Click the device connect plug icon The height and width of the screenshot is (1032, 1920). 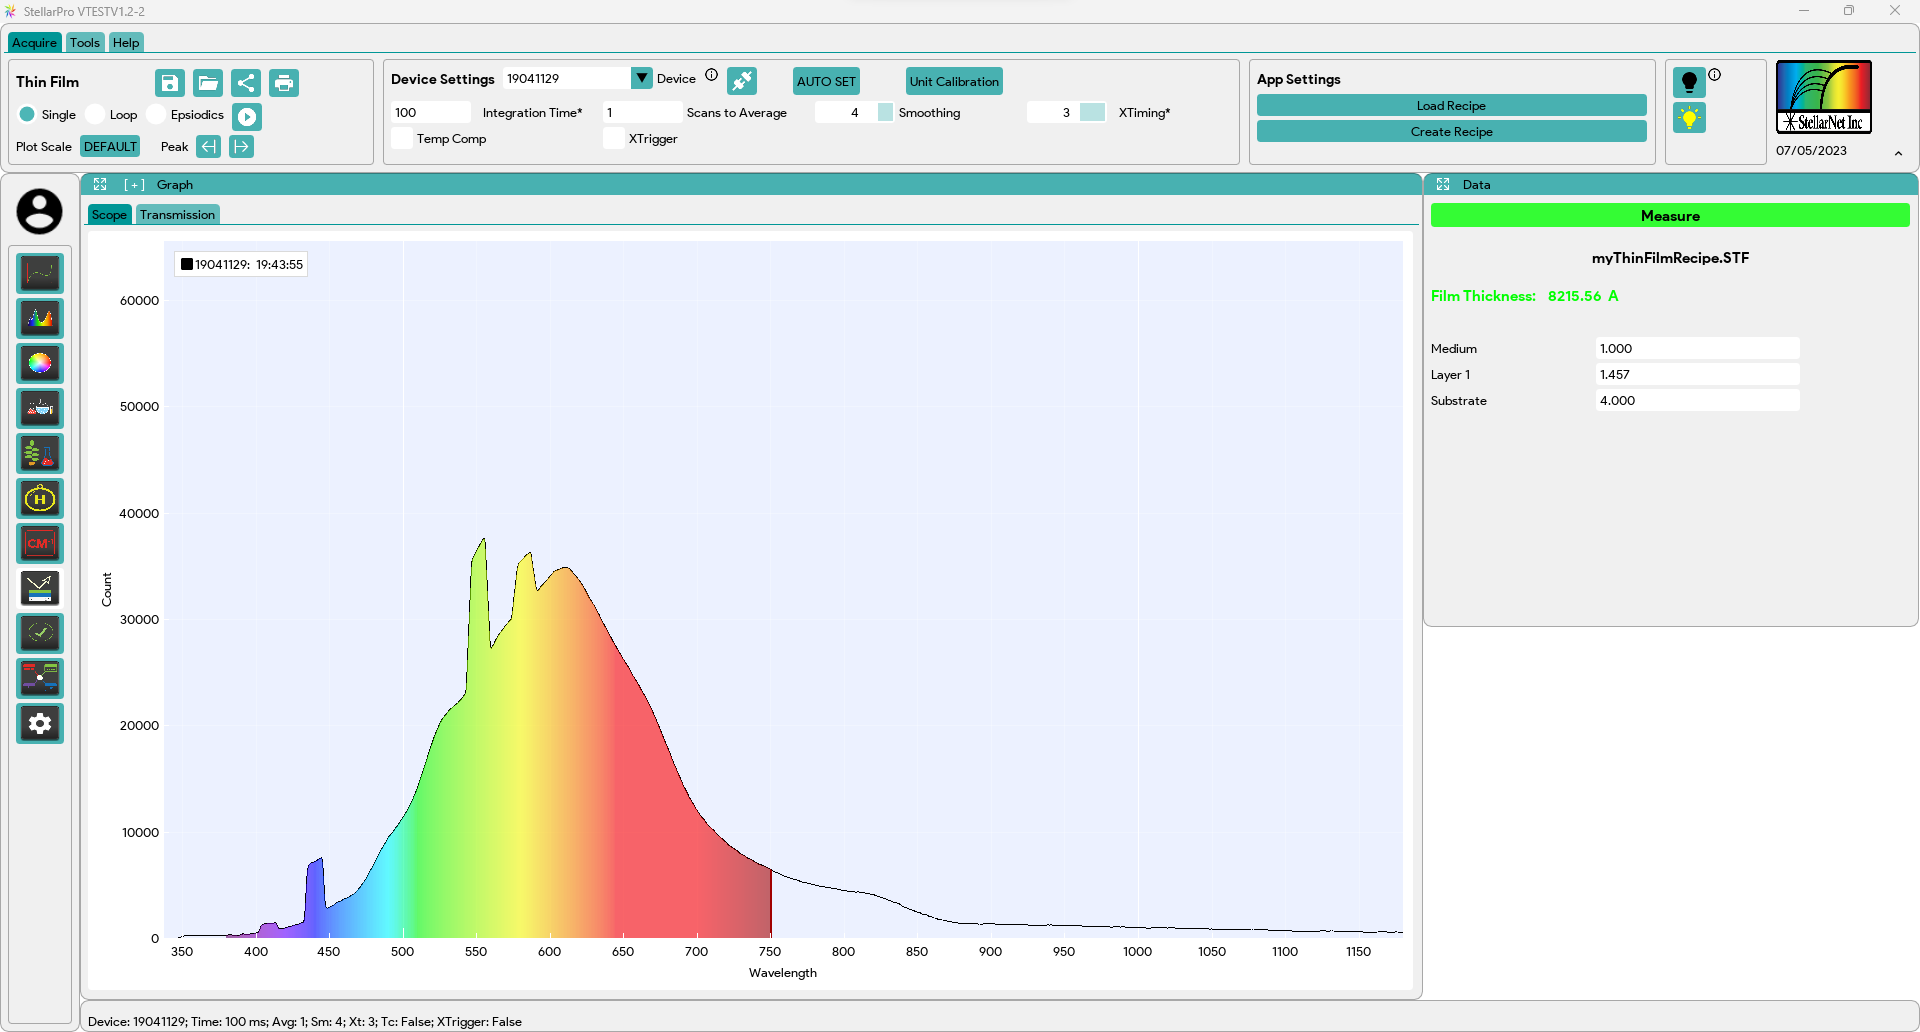(x=742, y=81)
